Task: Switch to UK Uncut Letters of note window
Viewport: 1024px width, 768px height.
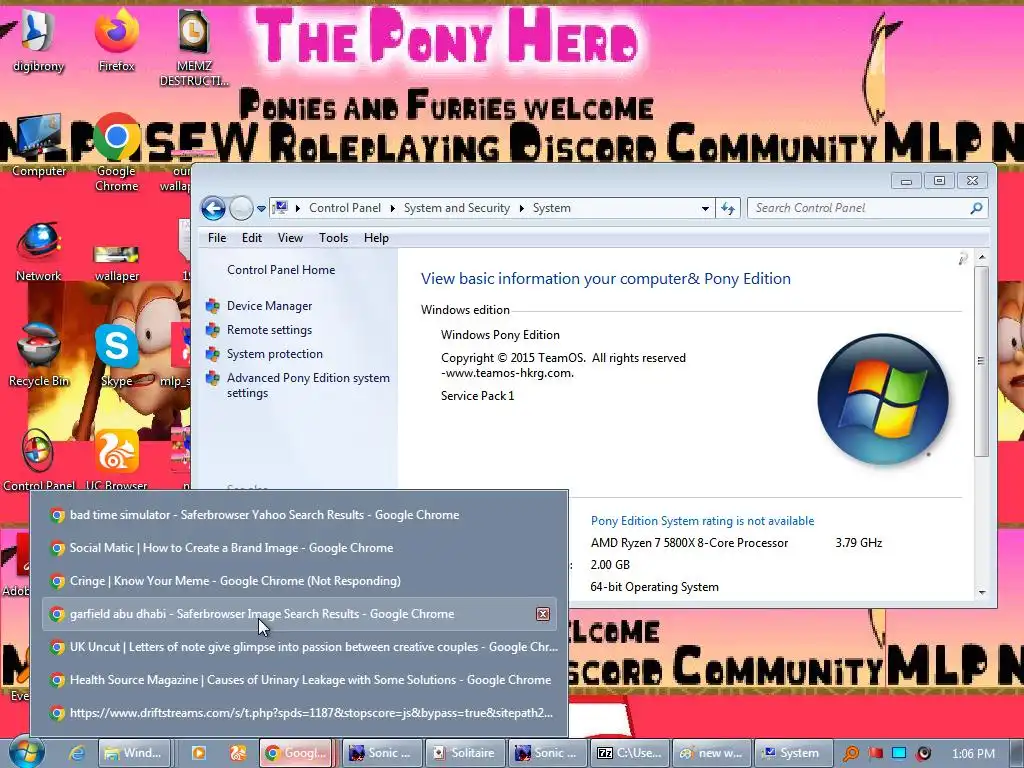Action: tap(299, 647)
